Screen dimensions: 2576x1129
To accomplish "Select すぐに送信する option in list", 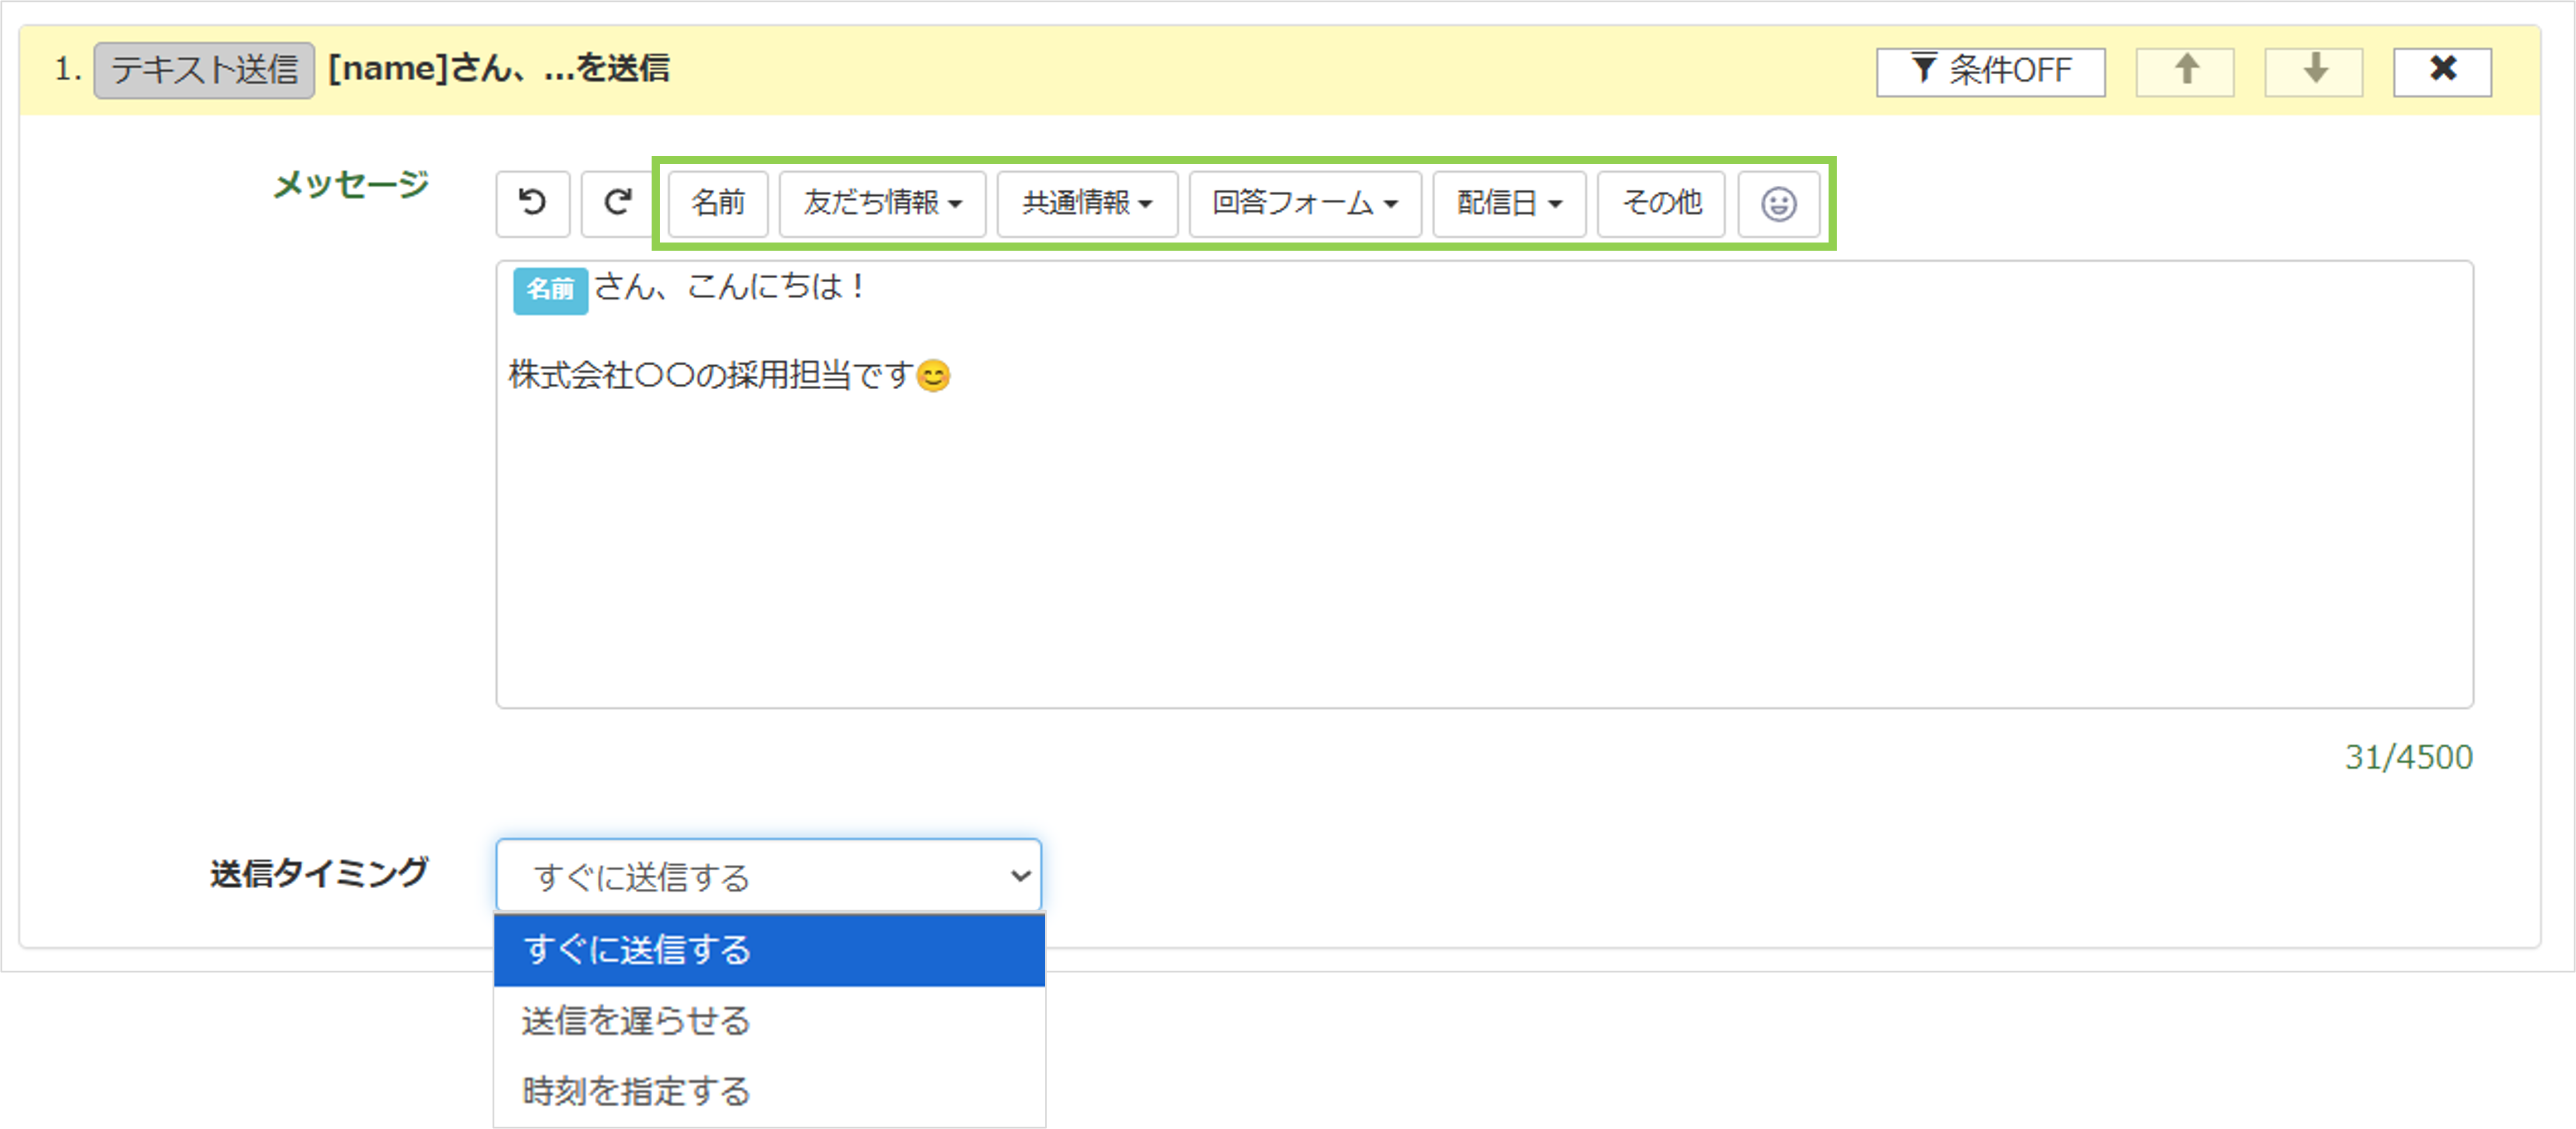I will click(x=769, y=950).
